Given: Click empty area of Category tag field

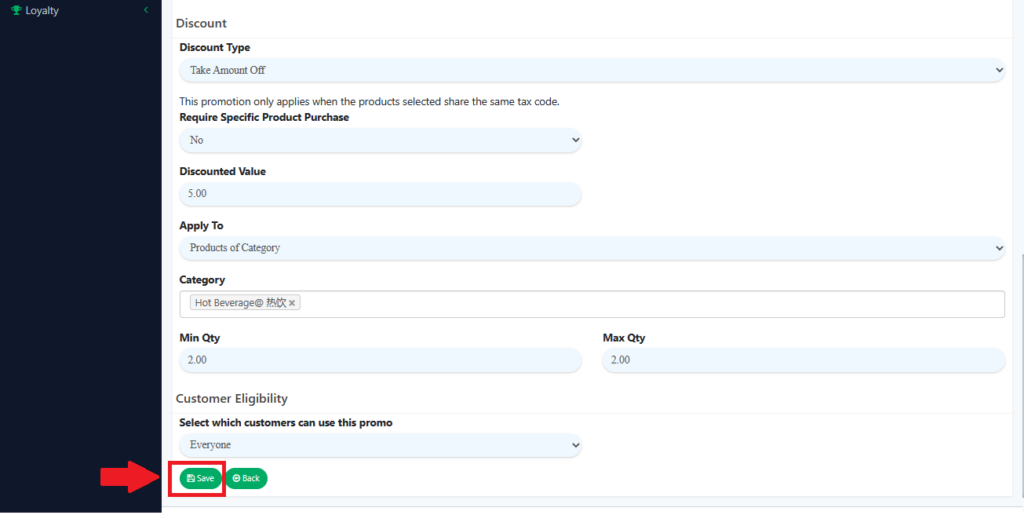Looking at the screenshot, I should pyautogui.click(x=650, y=304).
